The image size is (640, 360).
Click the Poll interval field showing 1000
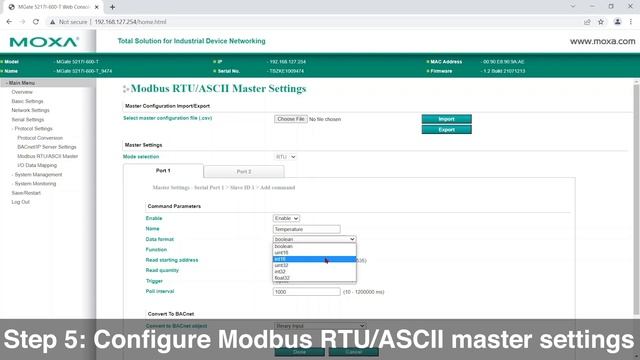[307, 292]
